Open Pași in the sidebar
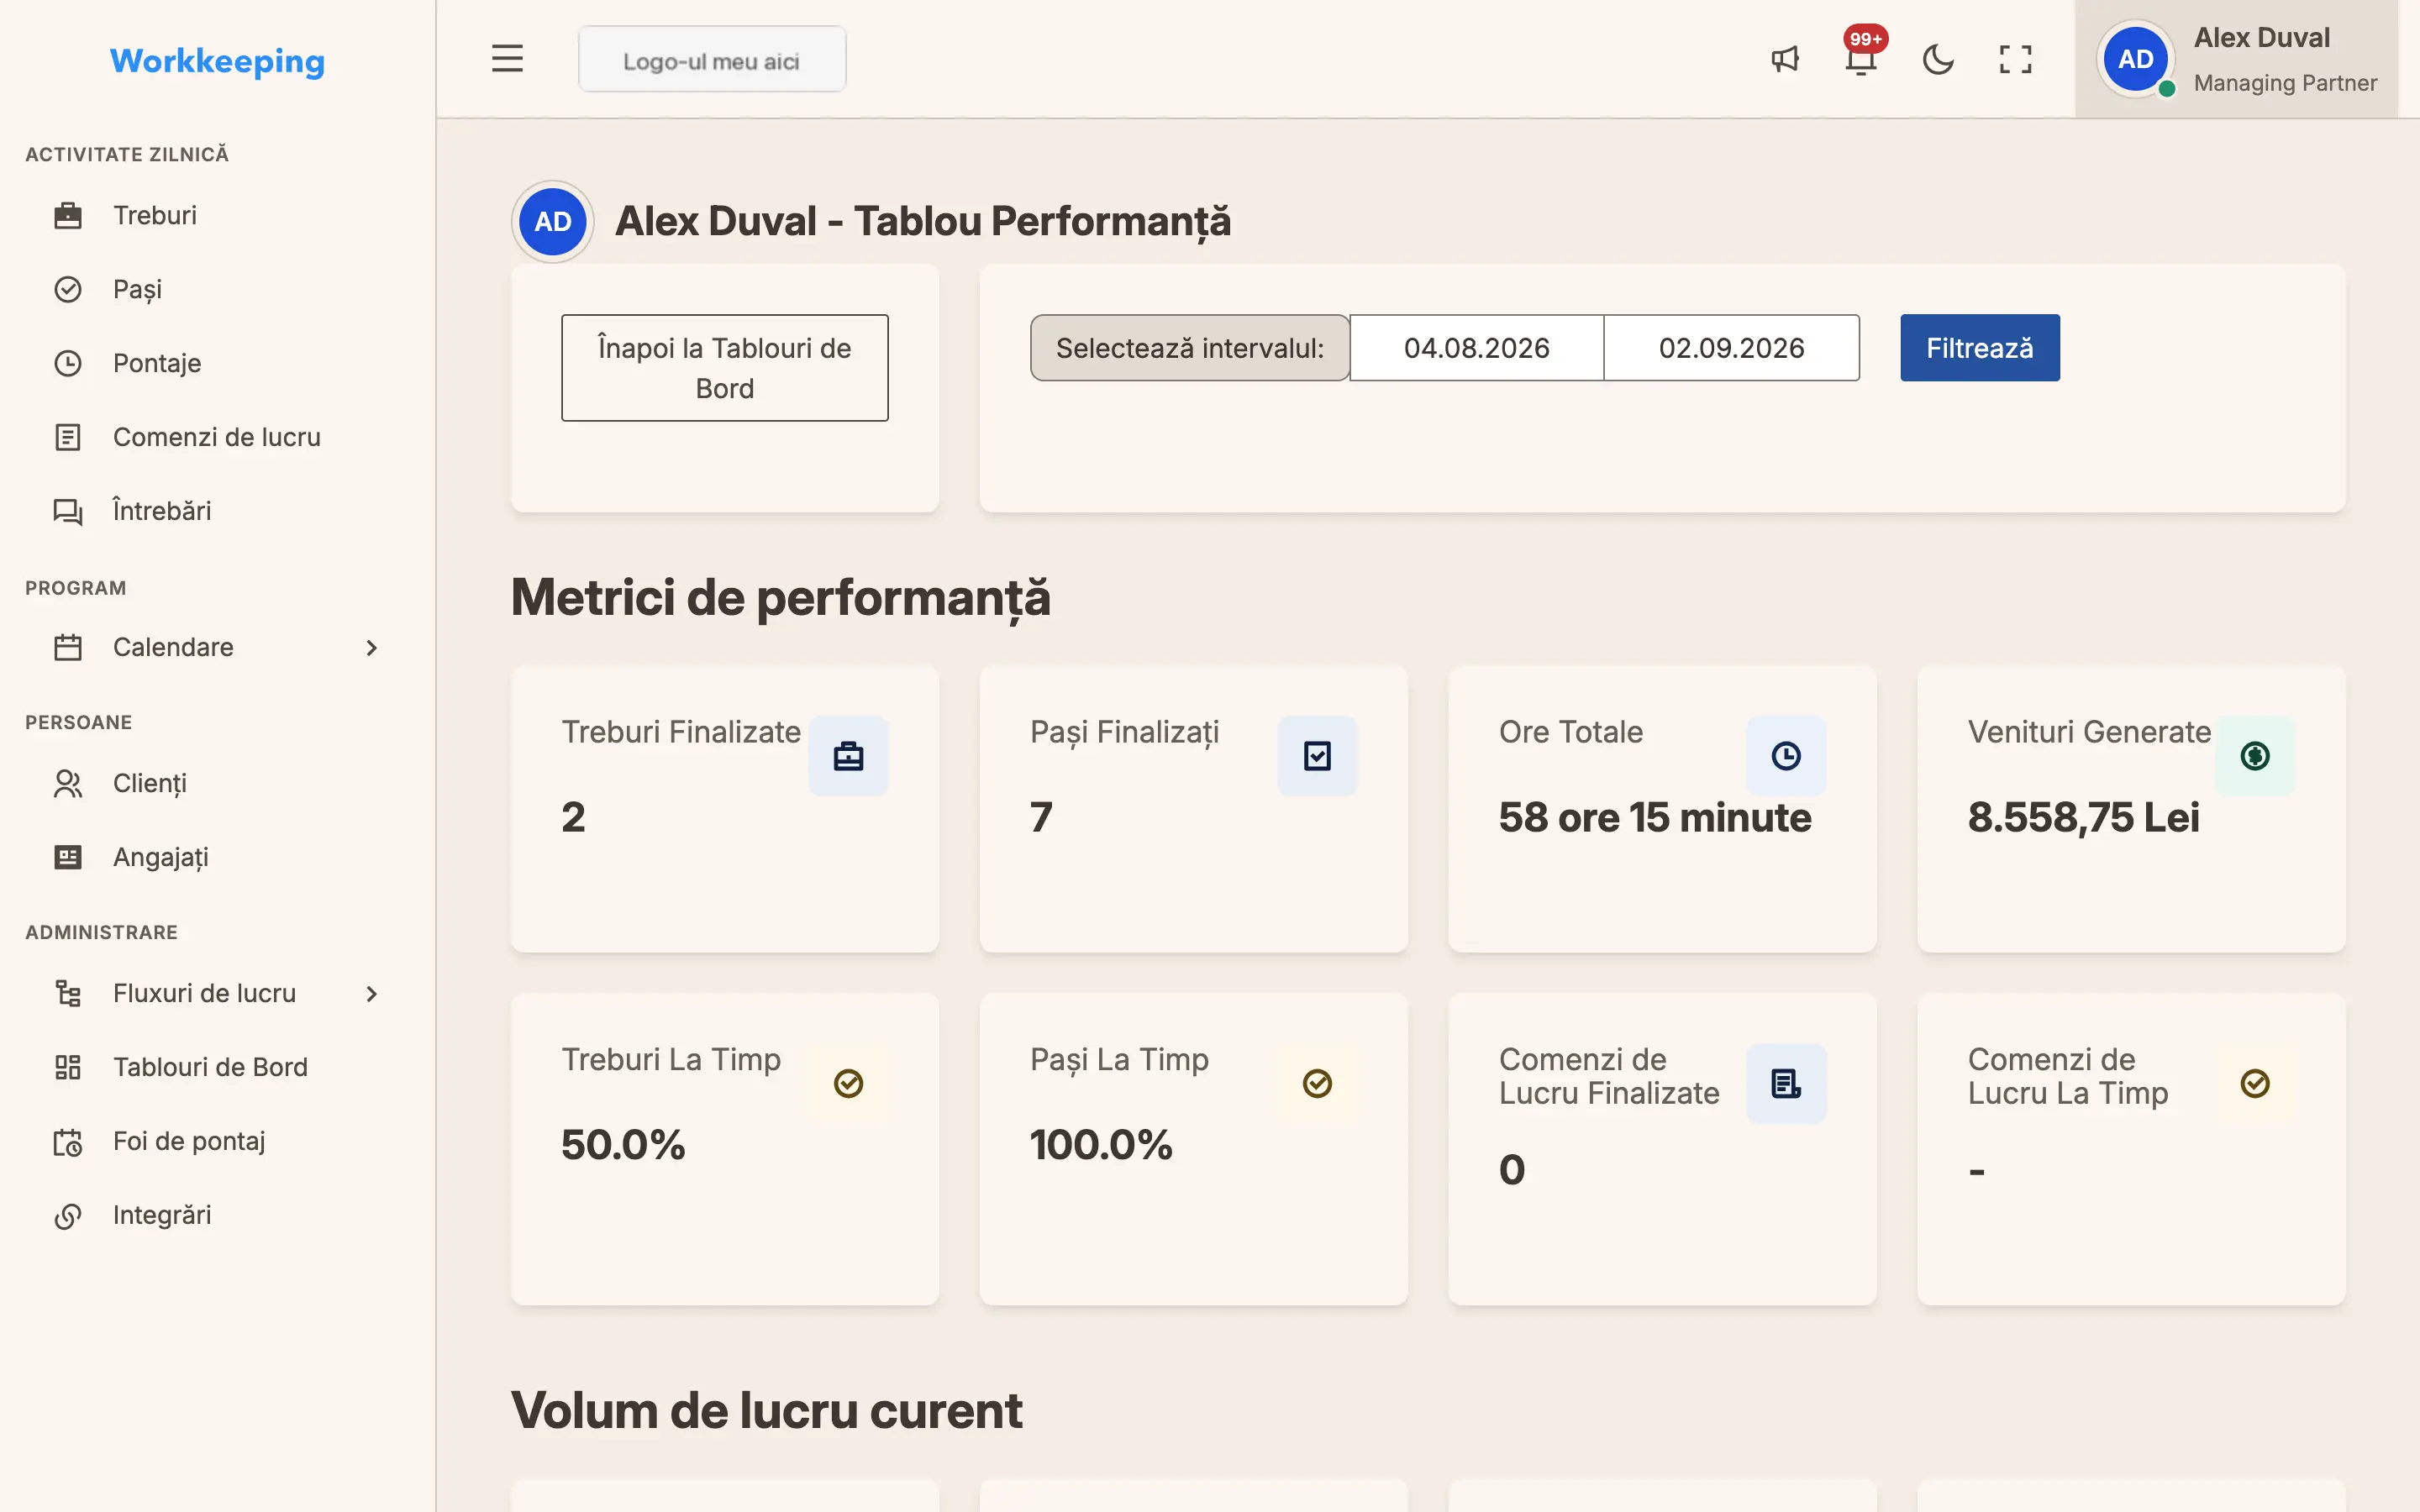This screenshot has width=2420, height=1512. point(217,289)
